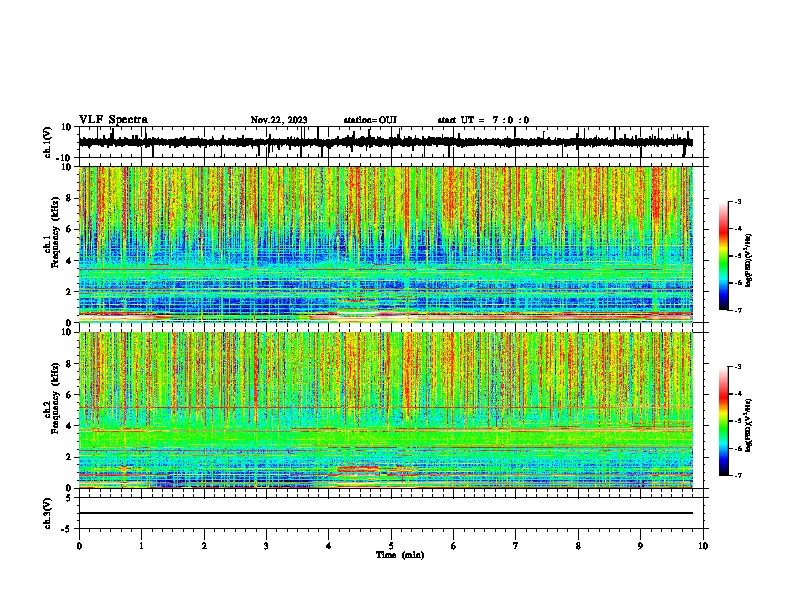This screenshot has width=792, height=612.
Task: Click the ch.2 color scale bar
Action: [x=723, y=421]
